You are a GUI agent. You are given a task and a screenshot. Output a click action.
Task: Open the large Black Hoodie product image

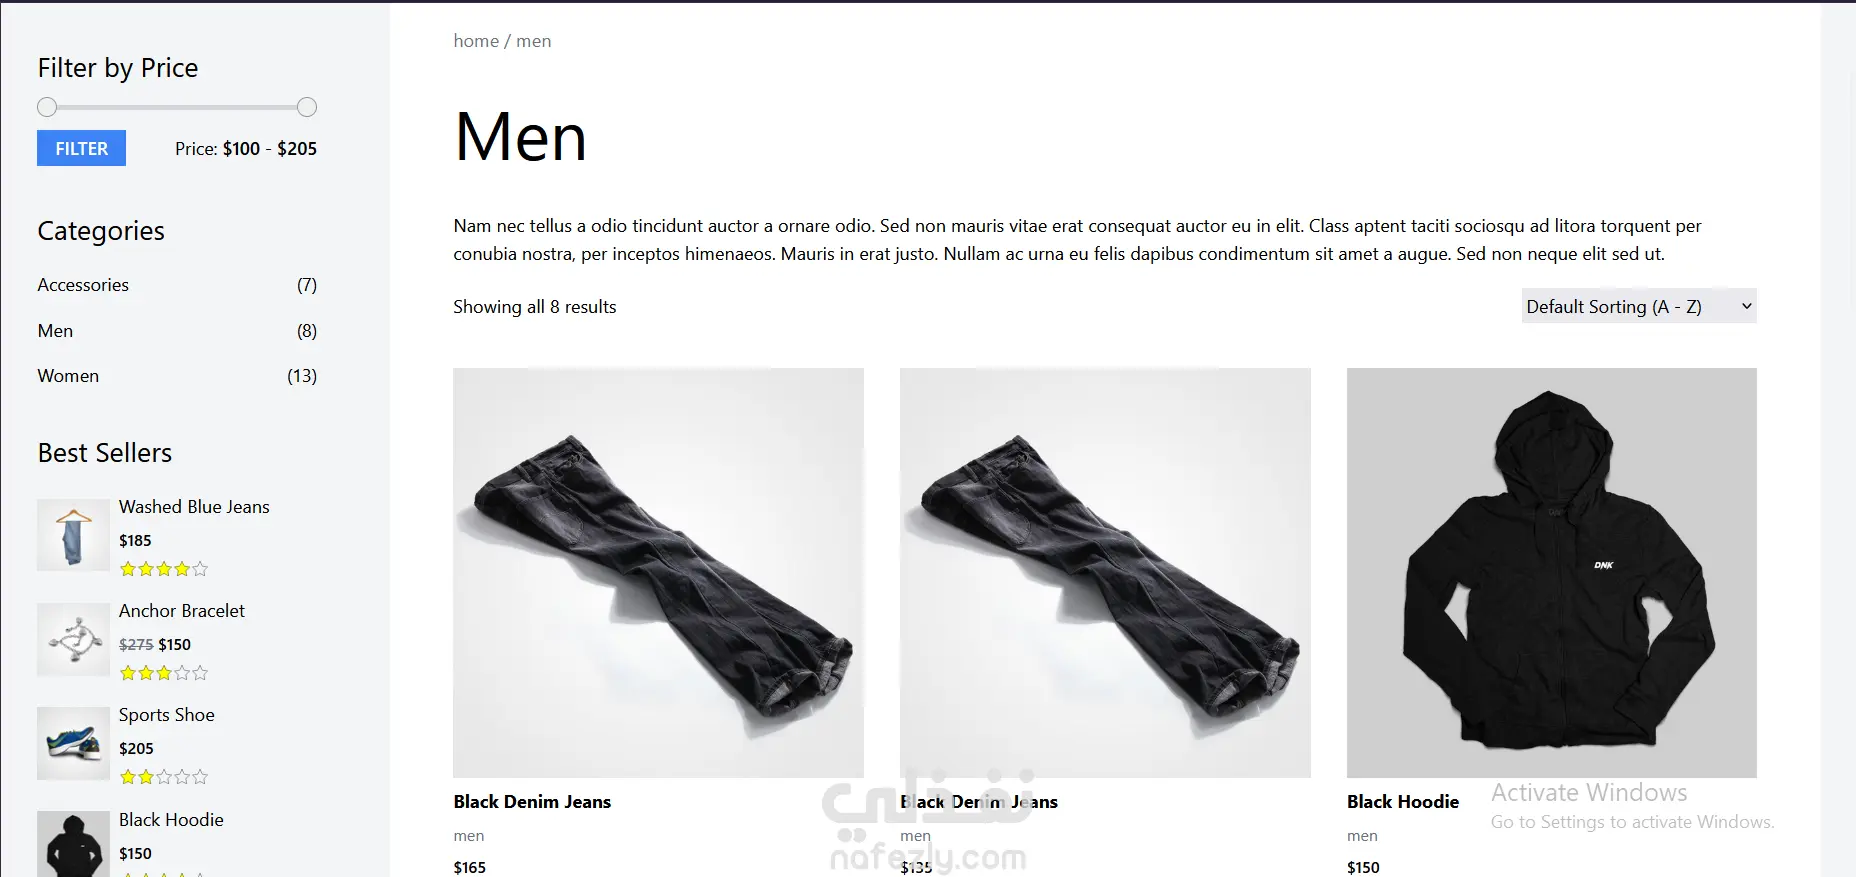[1551, 573]
